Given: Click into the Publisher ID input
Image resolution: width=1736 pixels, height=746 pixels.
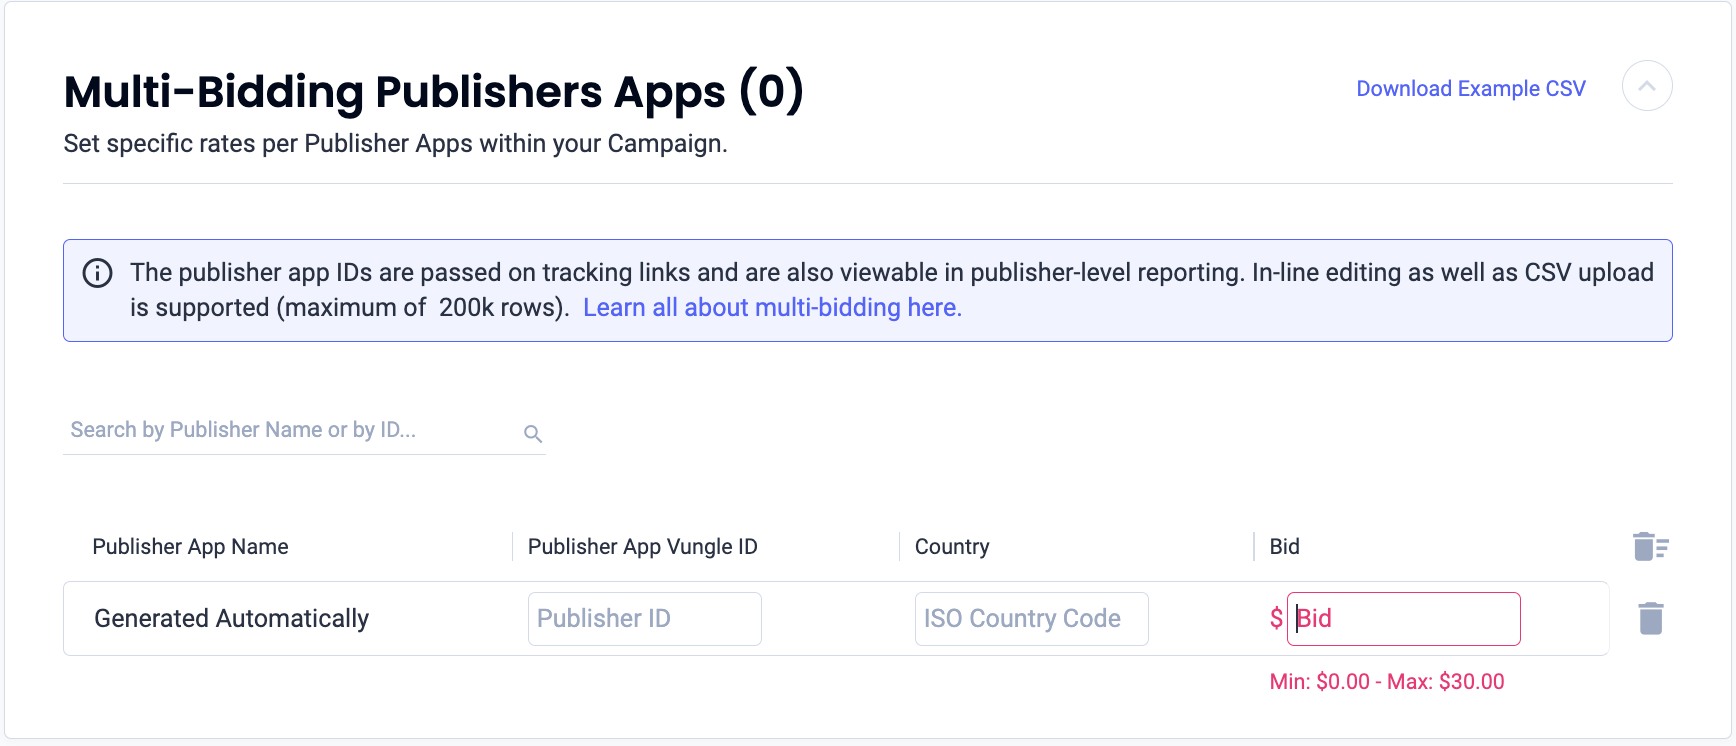Looking at the screenshot, I should tap(645, 619).
